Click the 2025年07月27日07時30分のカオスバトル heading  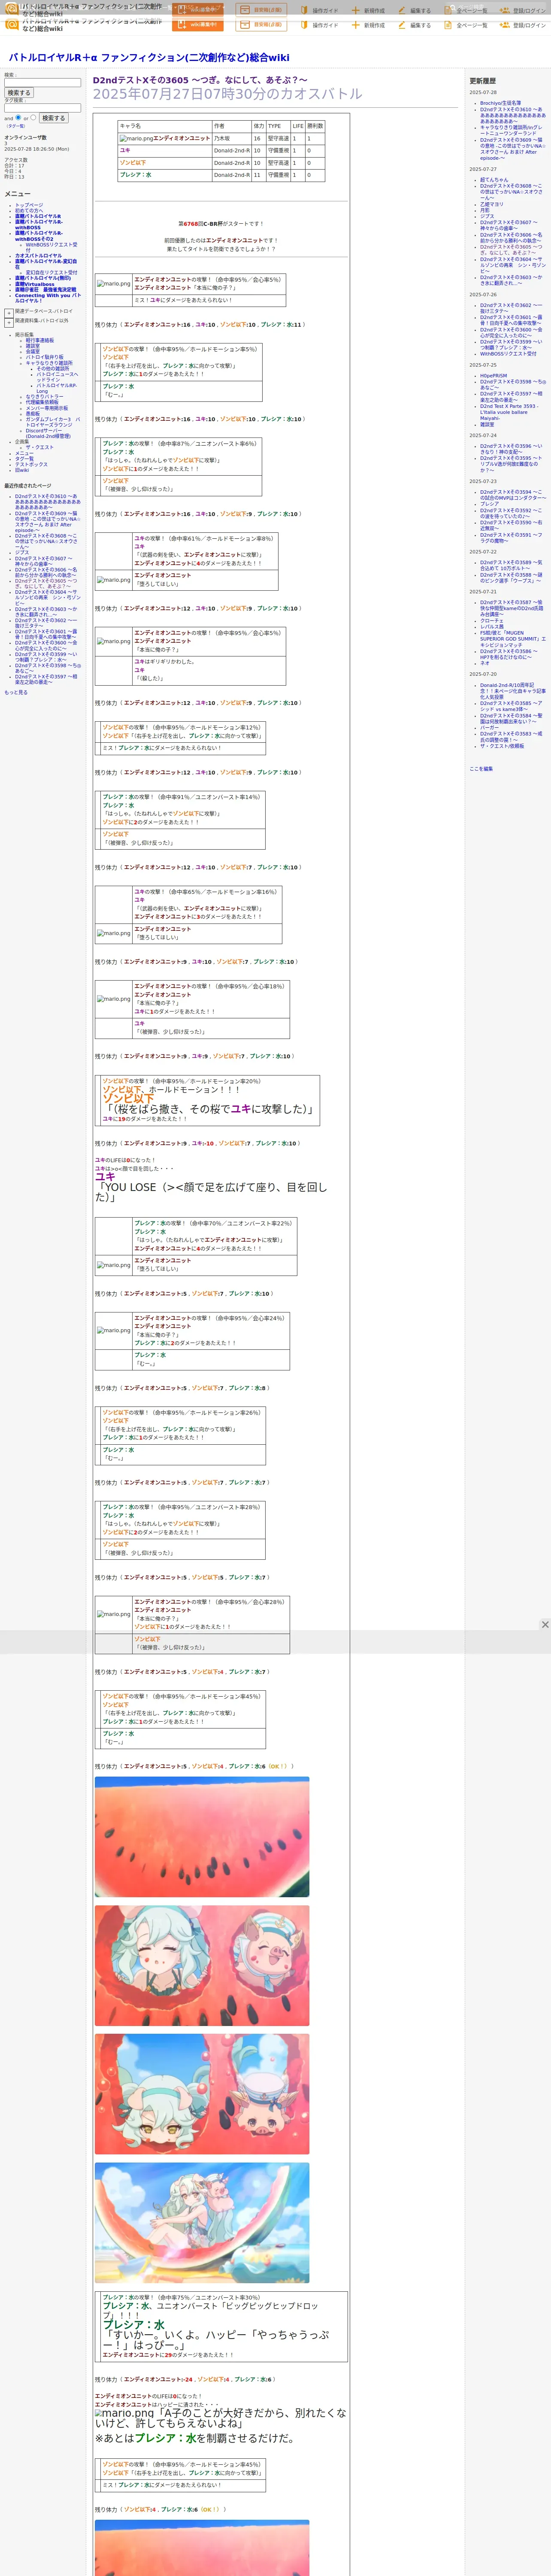coord(227,94)
